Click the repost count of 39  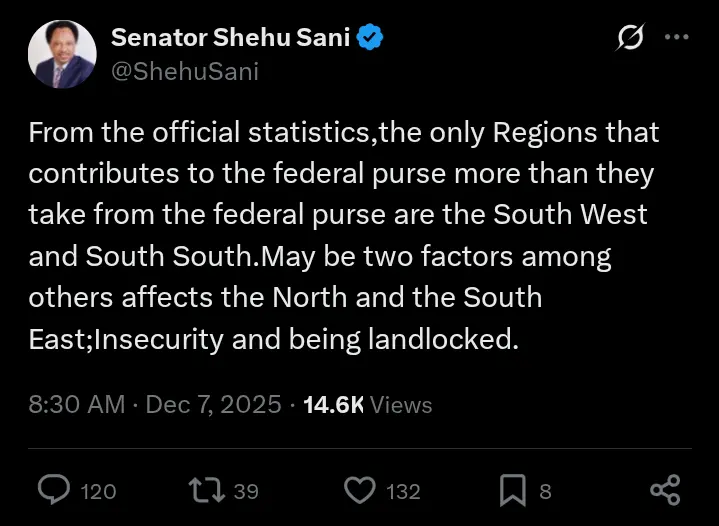pos(246,491)
